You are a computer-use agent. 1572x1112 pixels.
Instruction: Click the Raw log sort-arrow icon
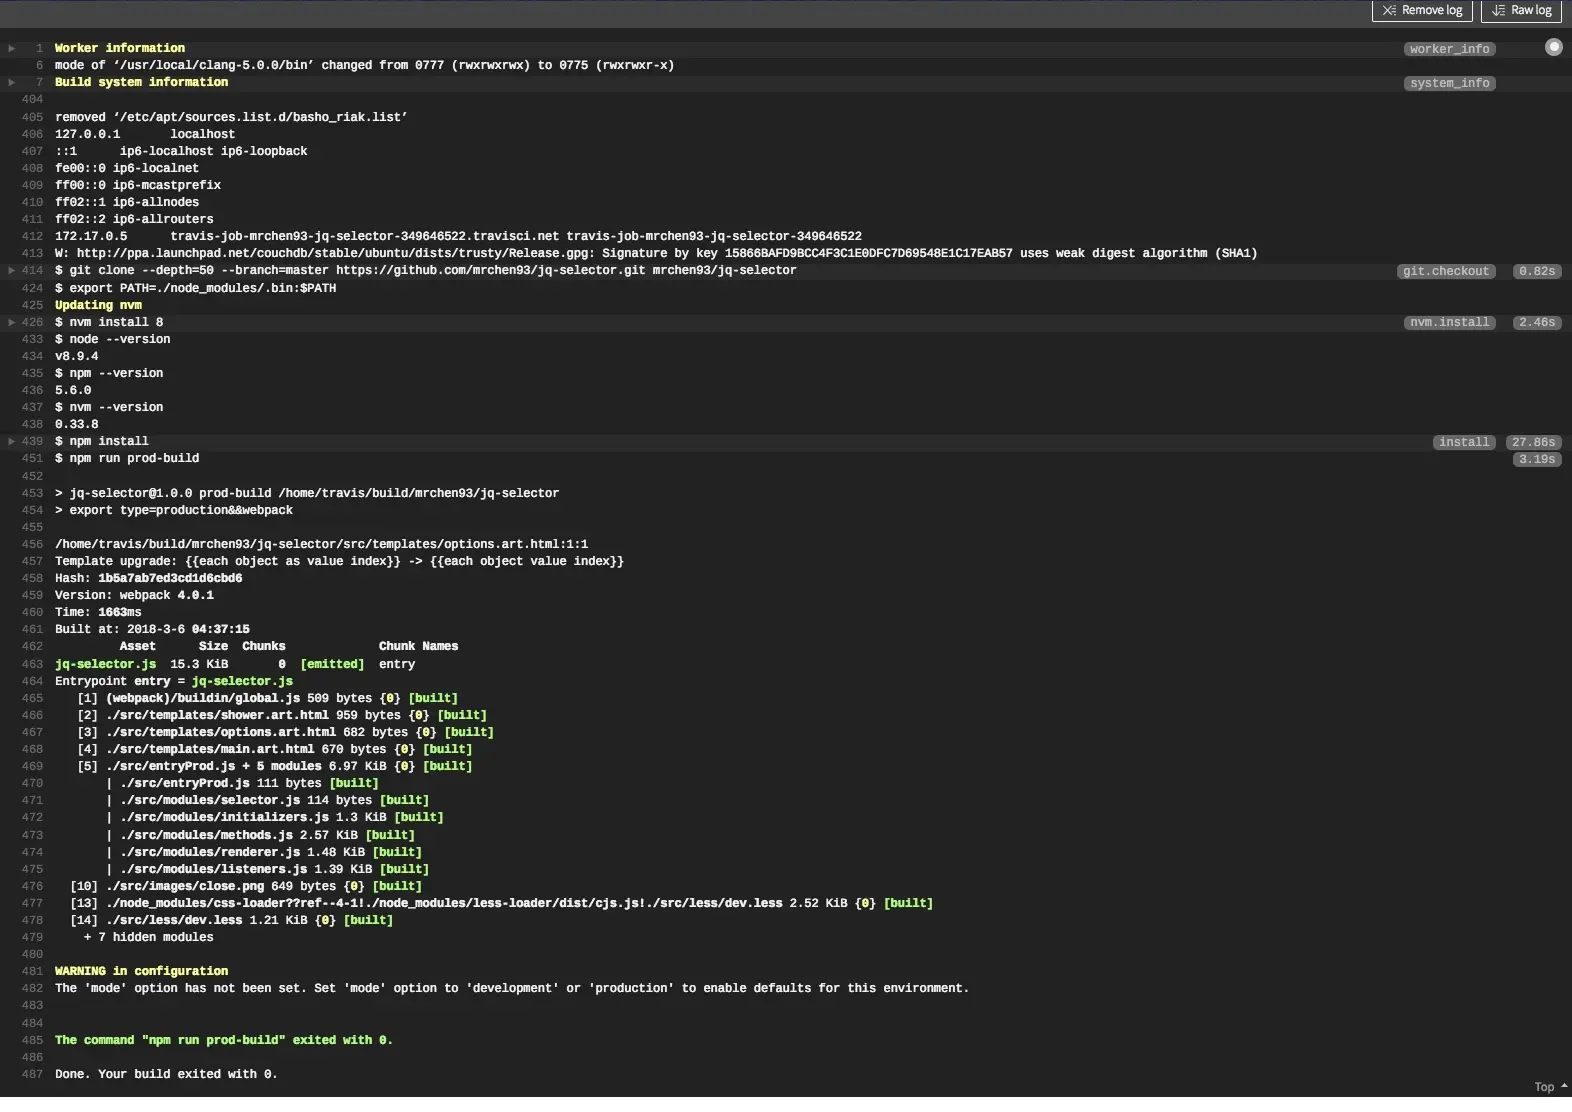tap(1498, 10)
